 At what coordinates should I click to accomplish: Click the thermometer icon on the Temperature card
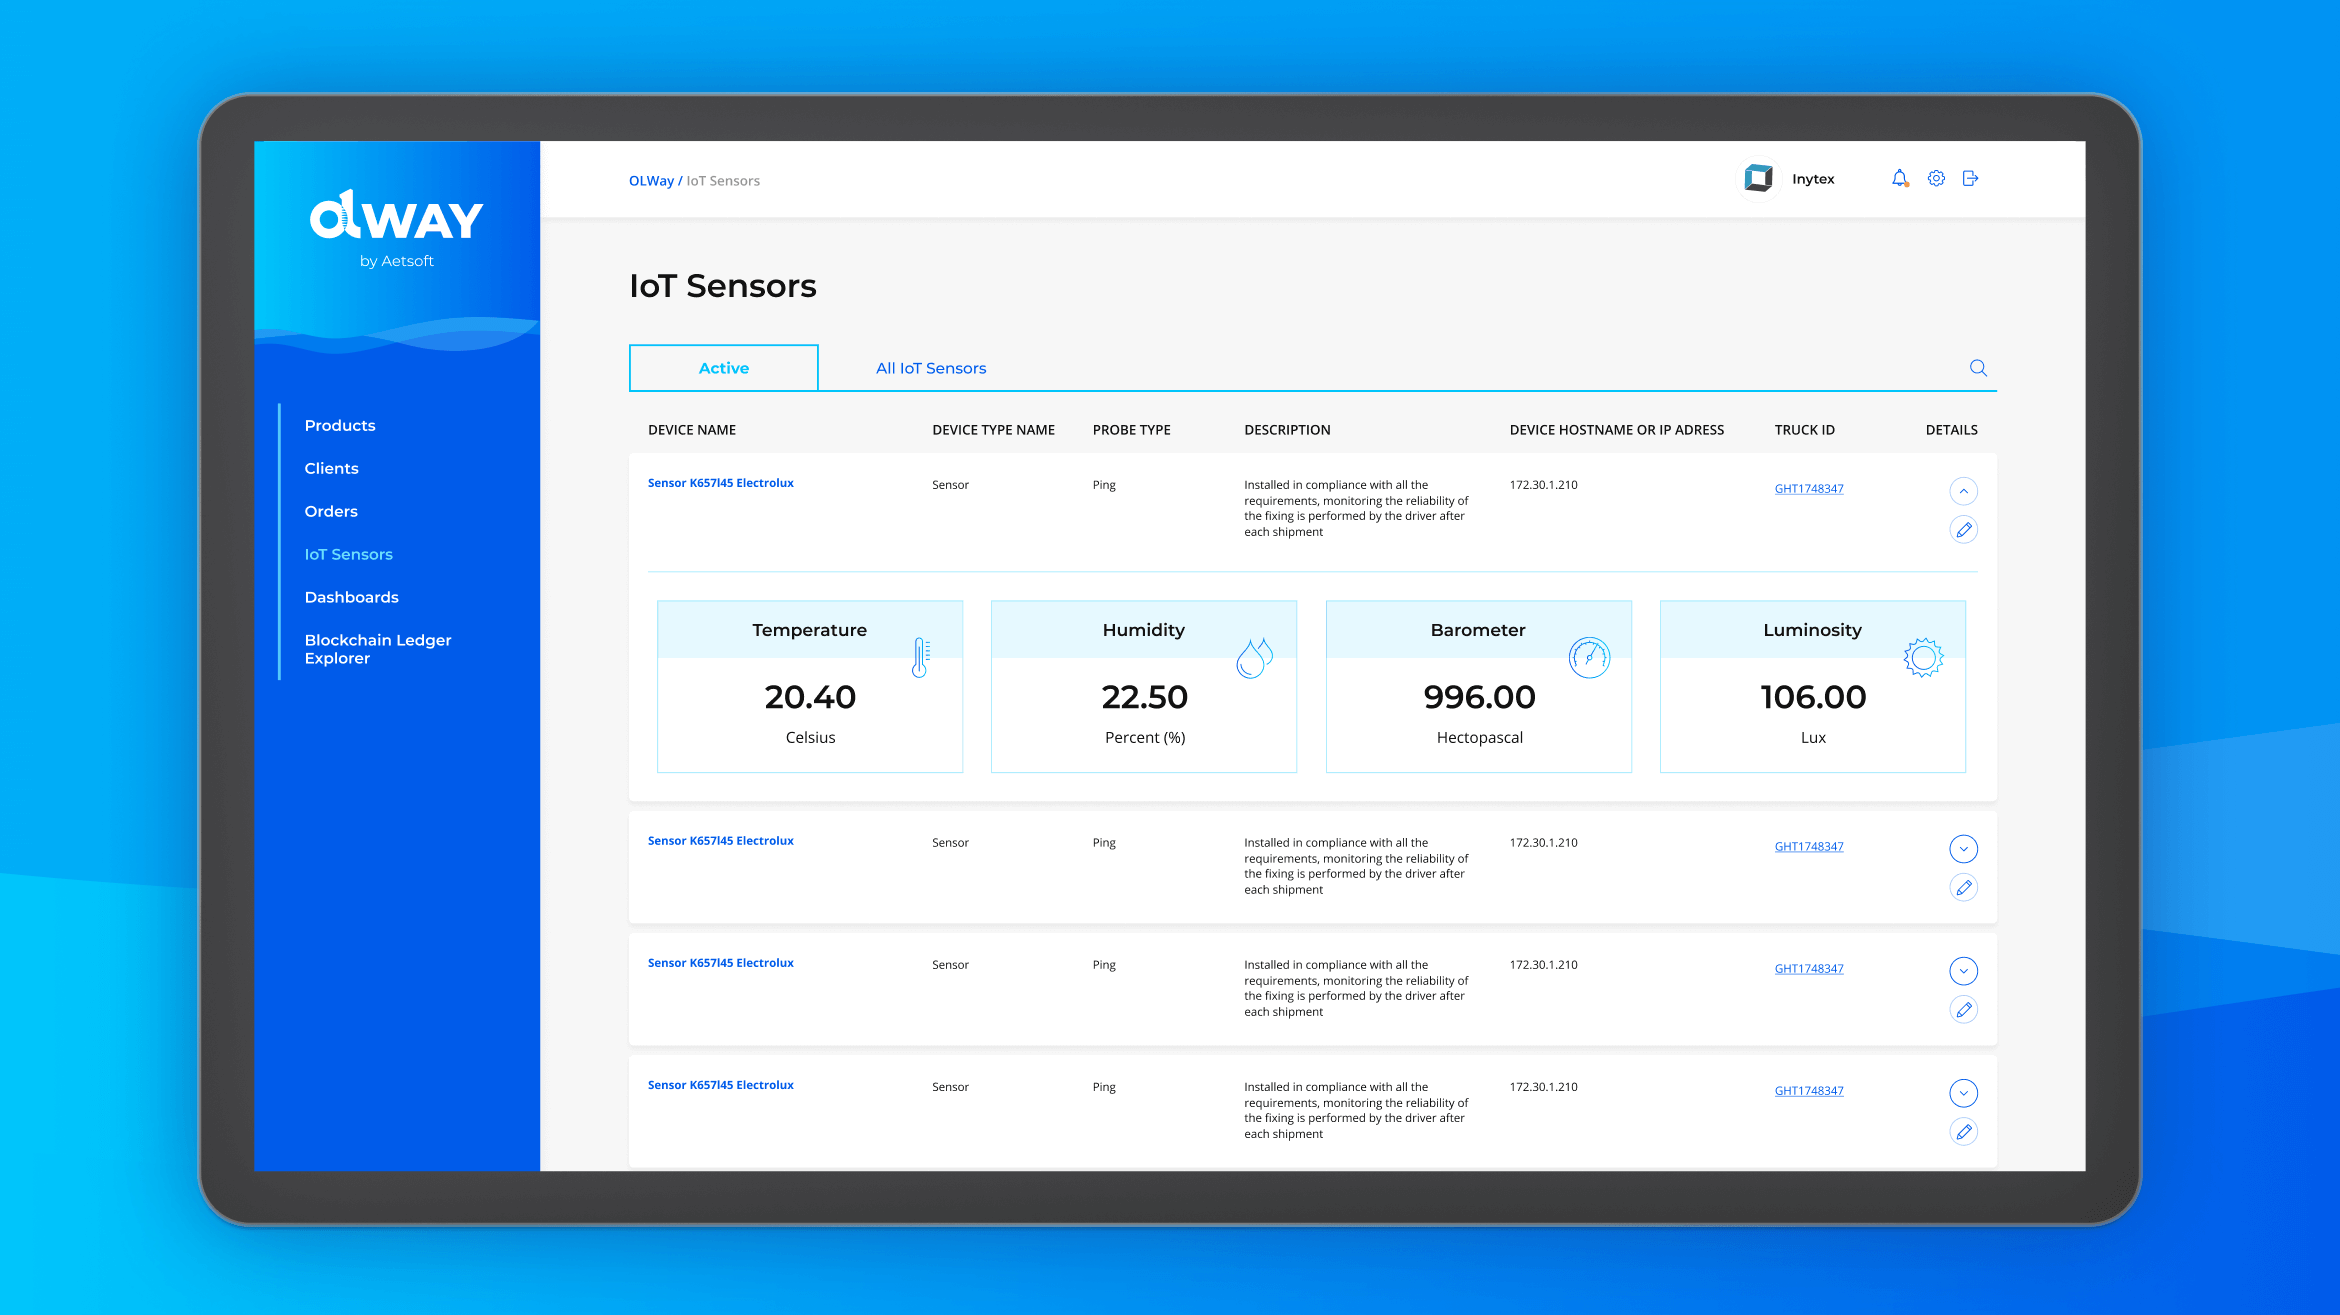pos(921,657)
